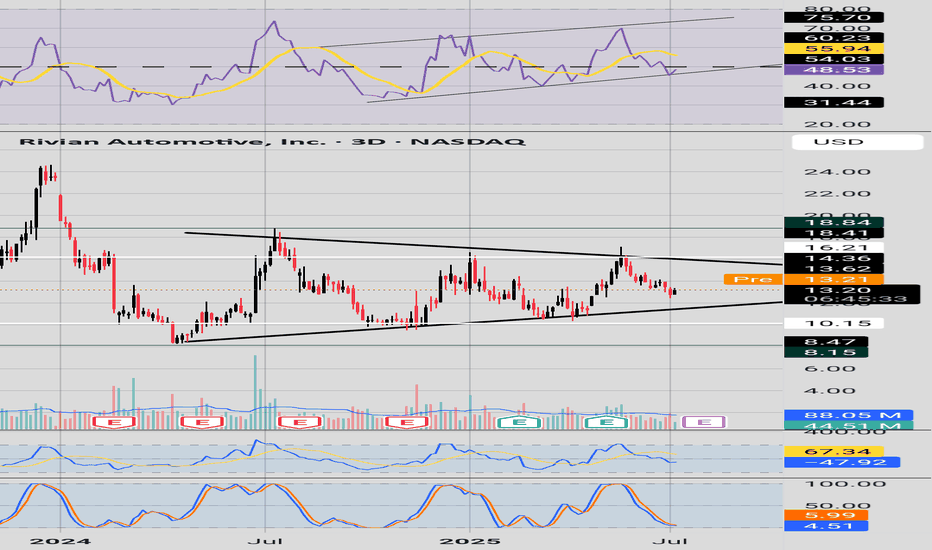This screenshot has height=550, width=932.
Task: Select the 13.62 price label
Action: (x=834, y=269)
